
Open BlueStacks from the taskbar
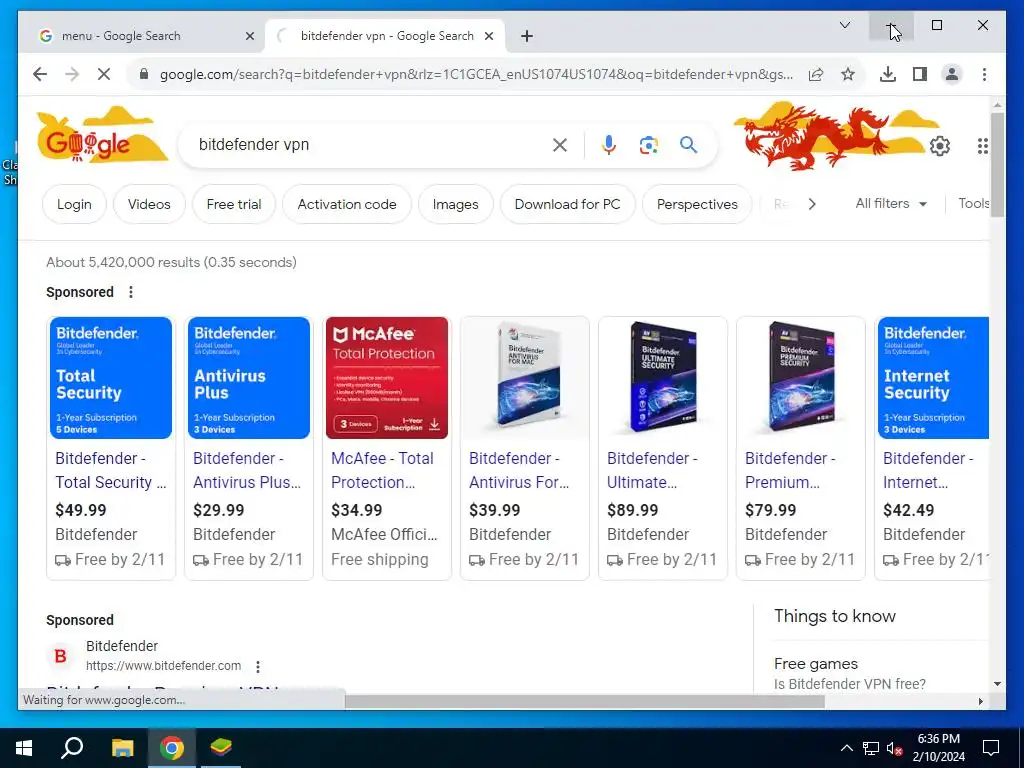pyautogui.click(x=221, y=748)
